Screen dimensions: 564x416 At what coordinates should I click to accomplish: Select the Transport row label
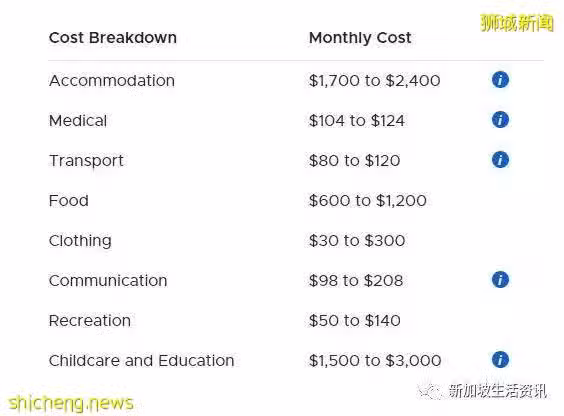[x=86, y=161]
